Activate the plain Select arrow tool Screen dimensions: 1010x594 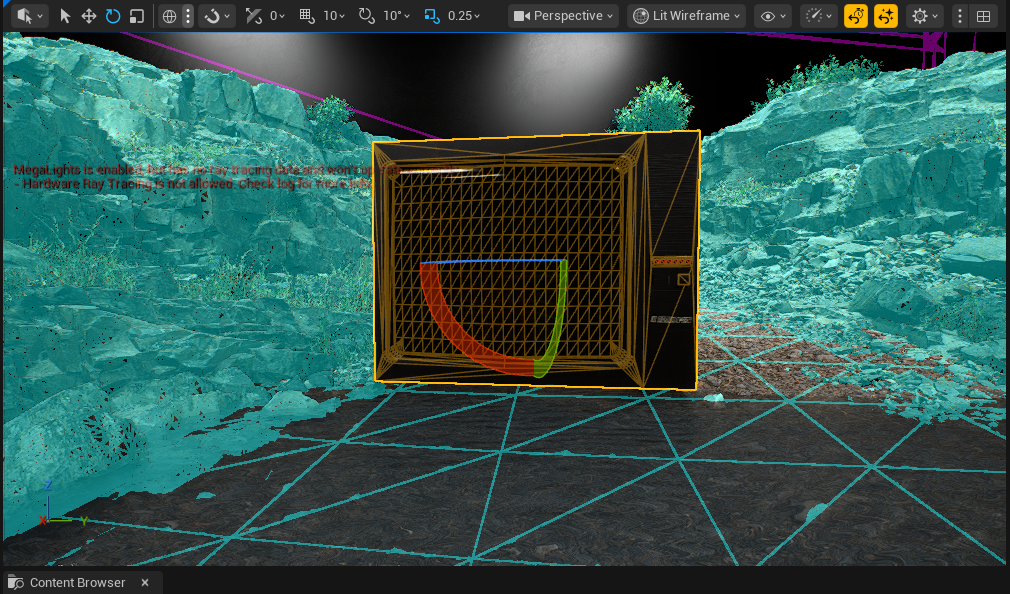[x=64, y=16]
